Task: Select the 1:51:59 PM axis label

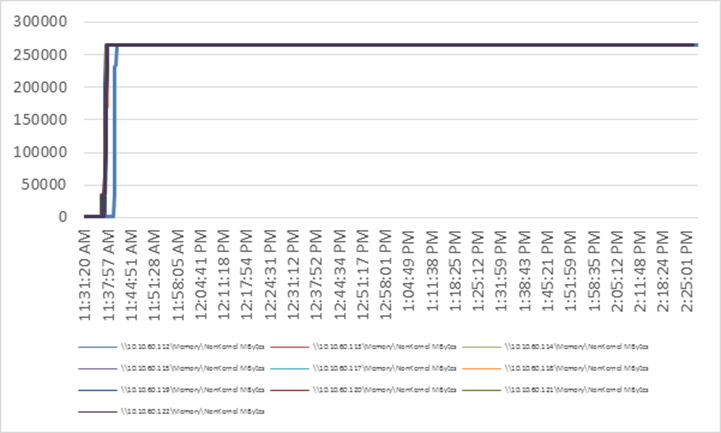Action: click(571, 271)
